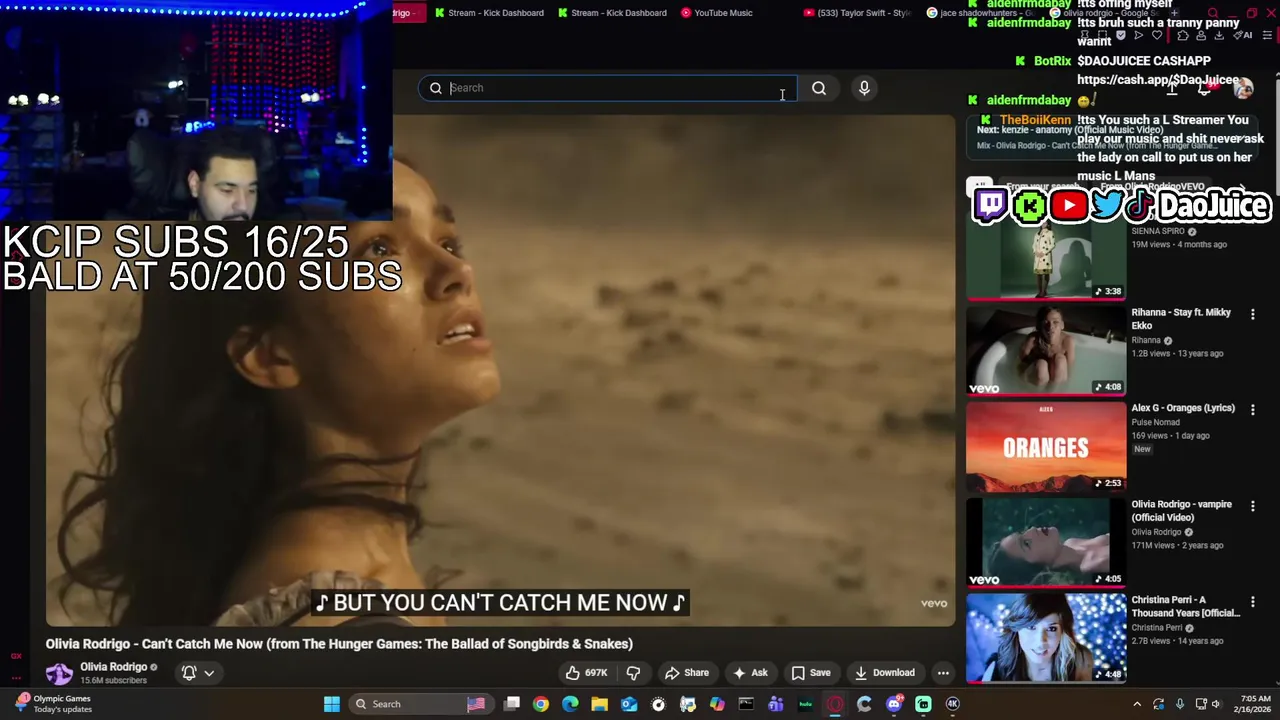
Task: Open Alex G - Oranges (Lyrics) title
Action: (1183, 408)
